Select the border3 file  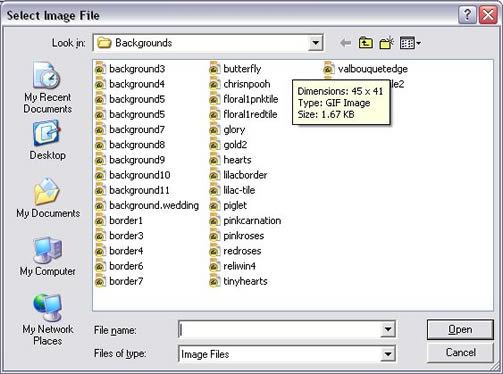point(119,235)
